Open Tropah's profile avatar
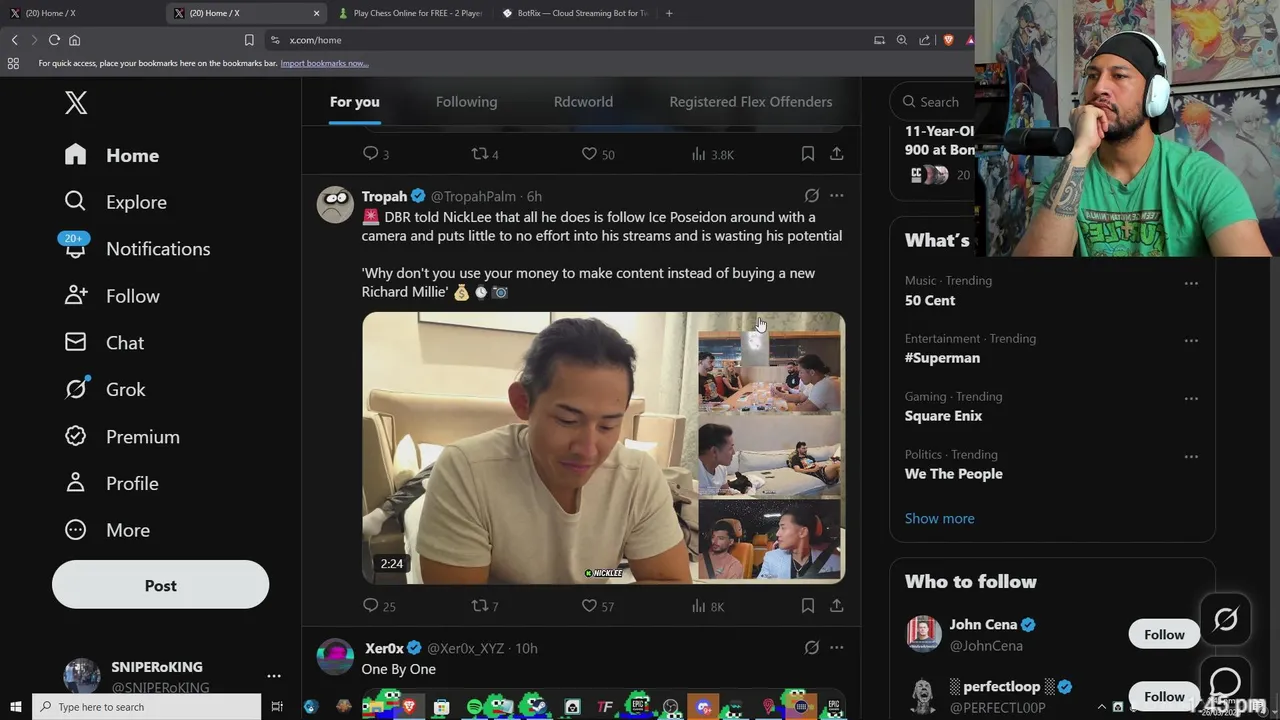 335,204
